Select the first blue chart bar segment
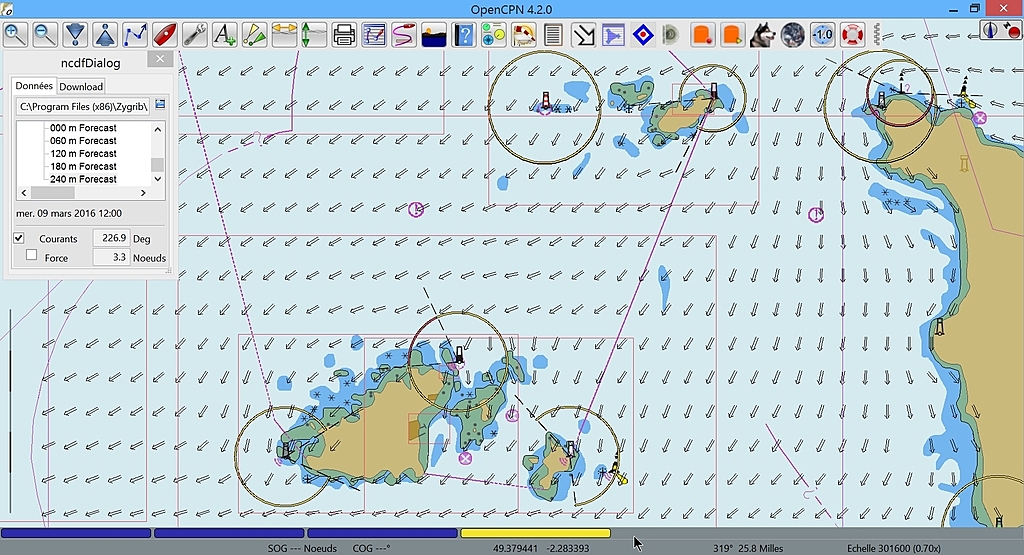Image resolution: width=1024 pixels, height=555 pixels. 76,533
